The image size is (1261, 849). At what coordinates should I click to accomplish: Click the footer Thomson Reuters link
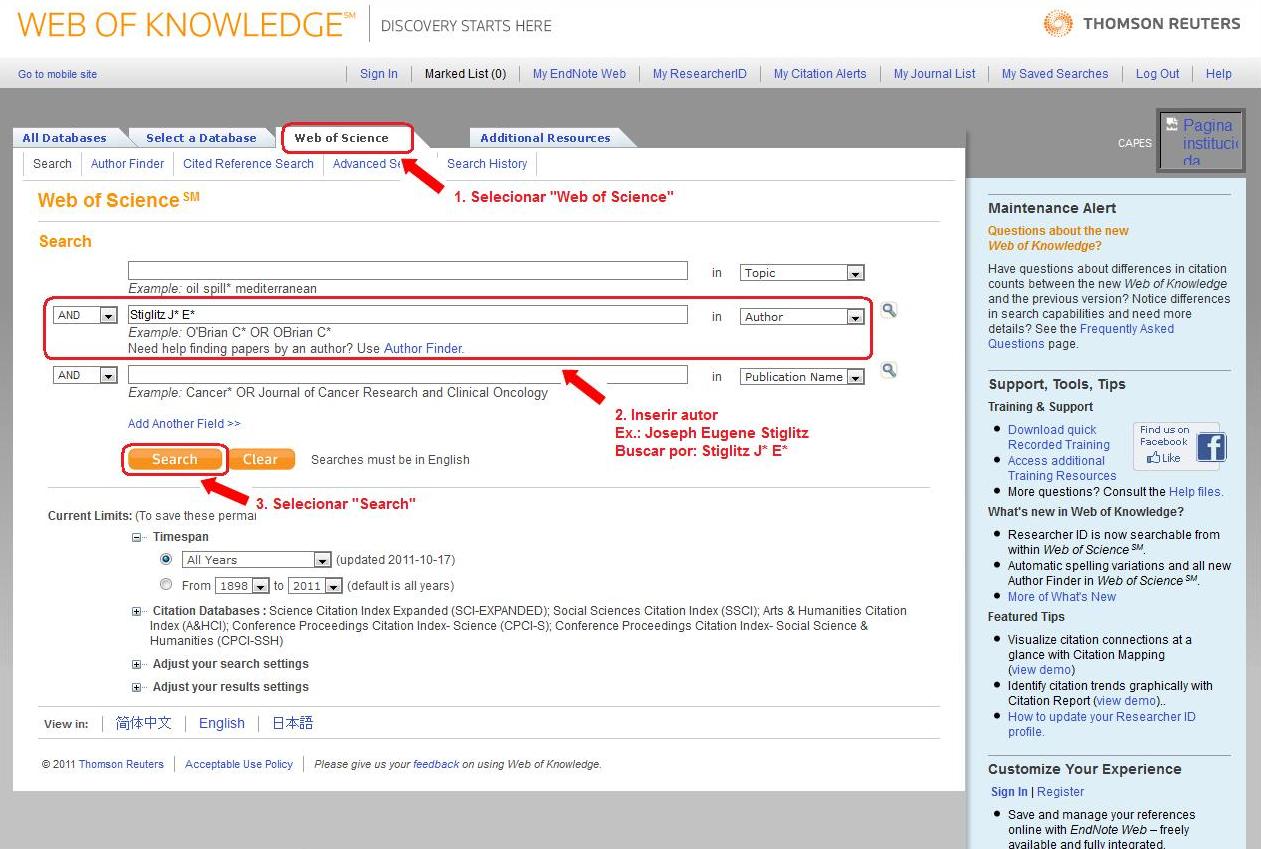pyautogui.click(x=121, y=764)
